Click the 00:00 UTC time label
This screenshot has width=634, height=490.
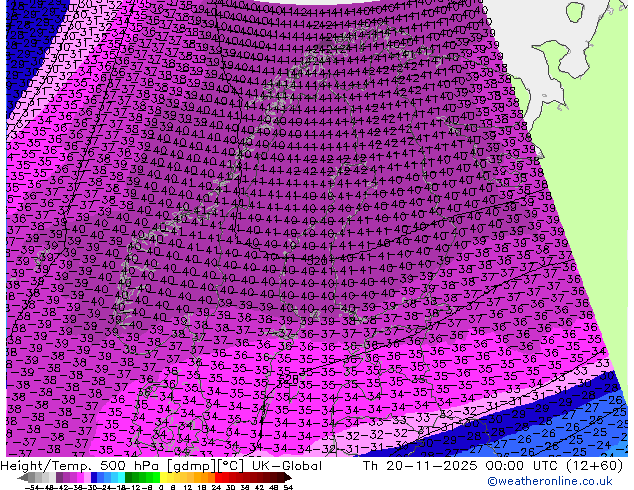coord(498,466)
